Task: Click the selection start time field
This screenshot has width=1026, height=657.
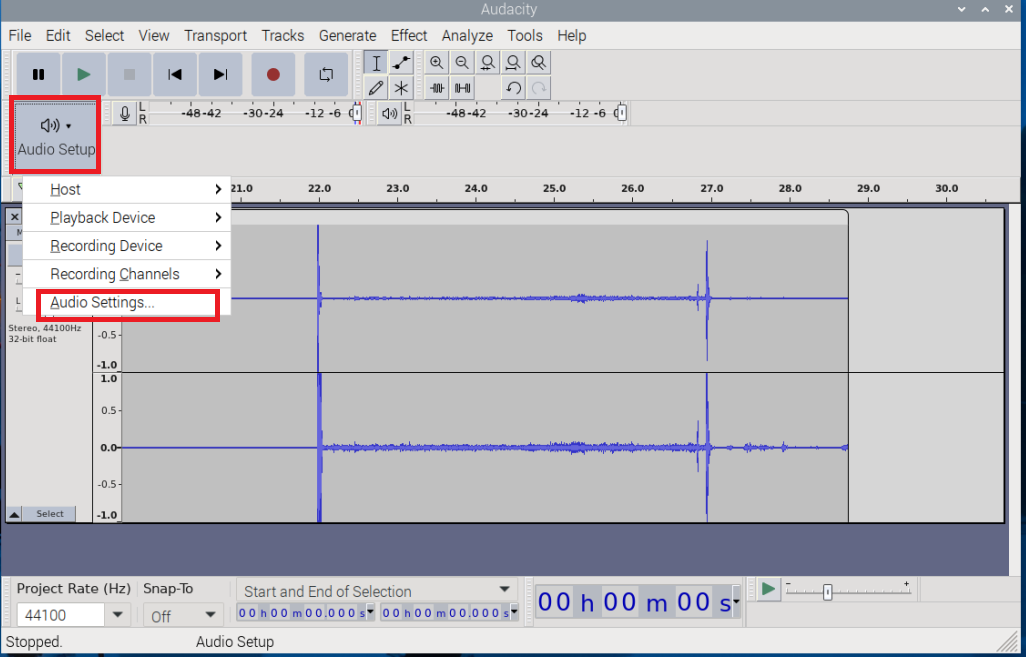Action: pyautogui.click(x=301, y=613)
